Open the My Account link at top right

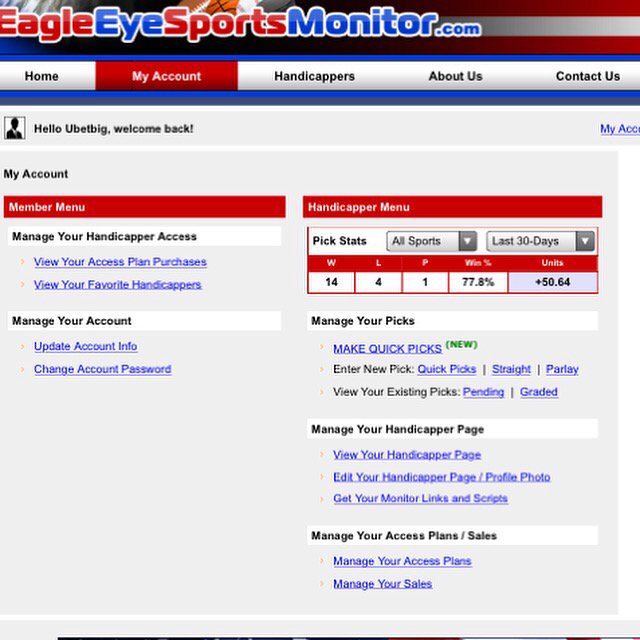(x=620, y=129)
